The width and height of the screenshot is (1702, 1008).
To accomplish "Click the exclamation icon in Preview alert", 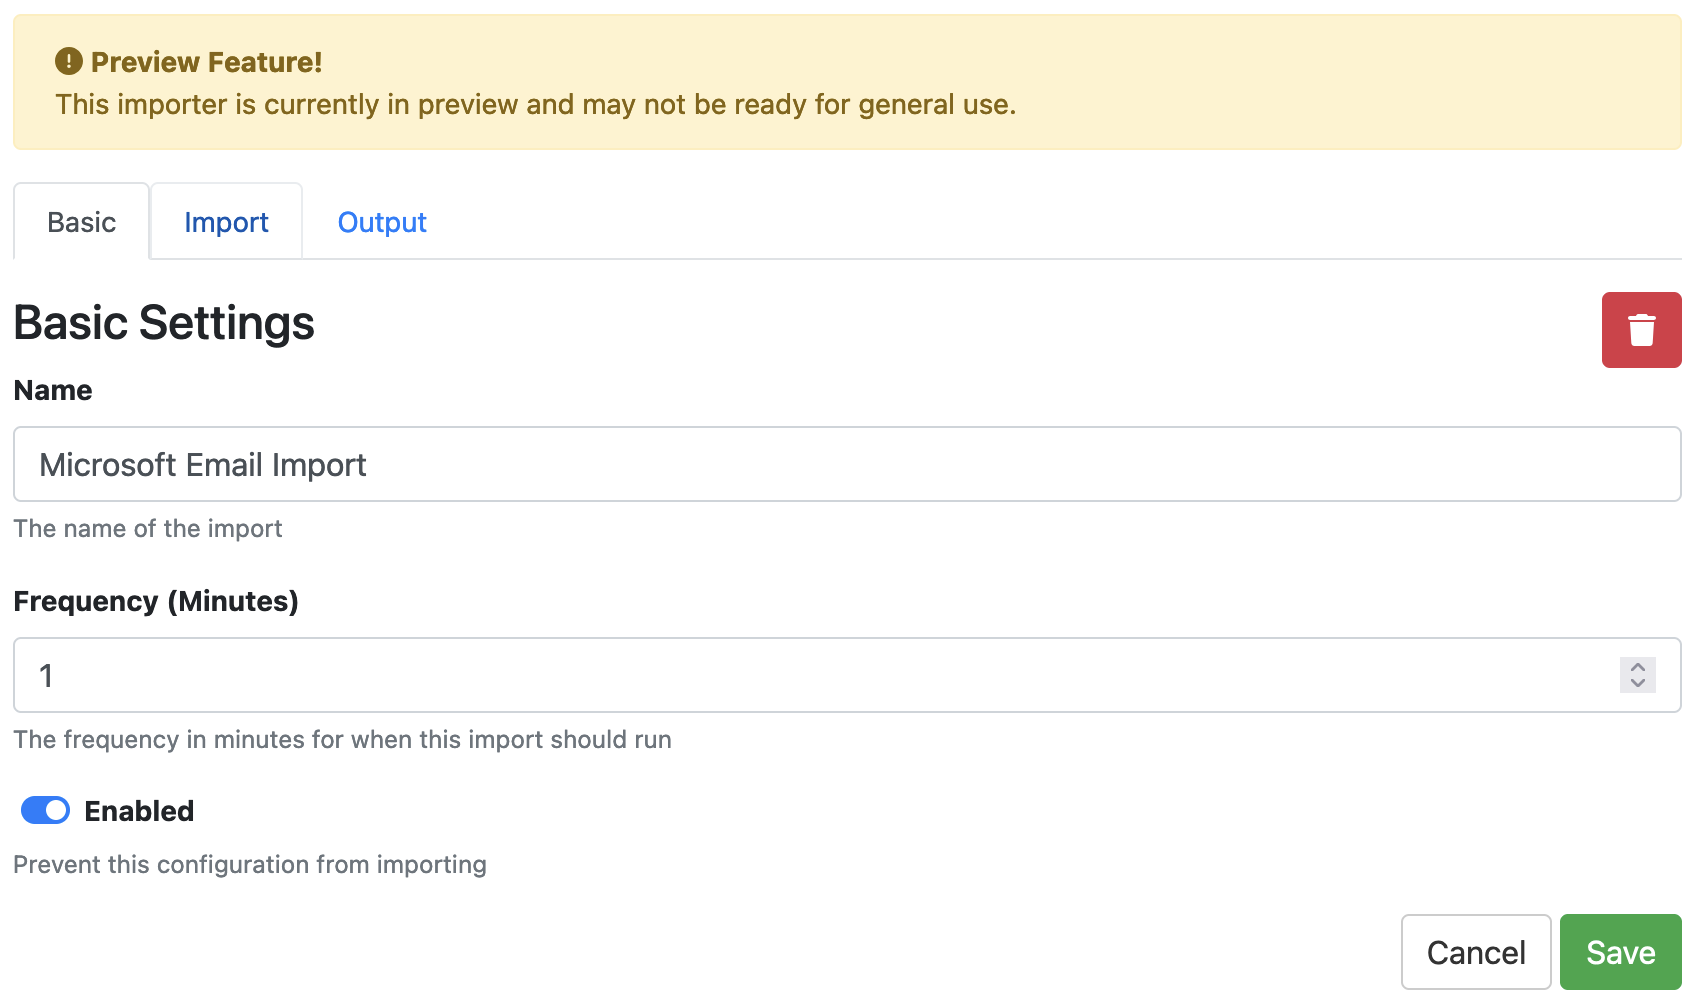I will 68,62.
